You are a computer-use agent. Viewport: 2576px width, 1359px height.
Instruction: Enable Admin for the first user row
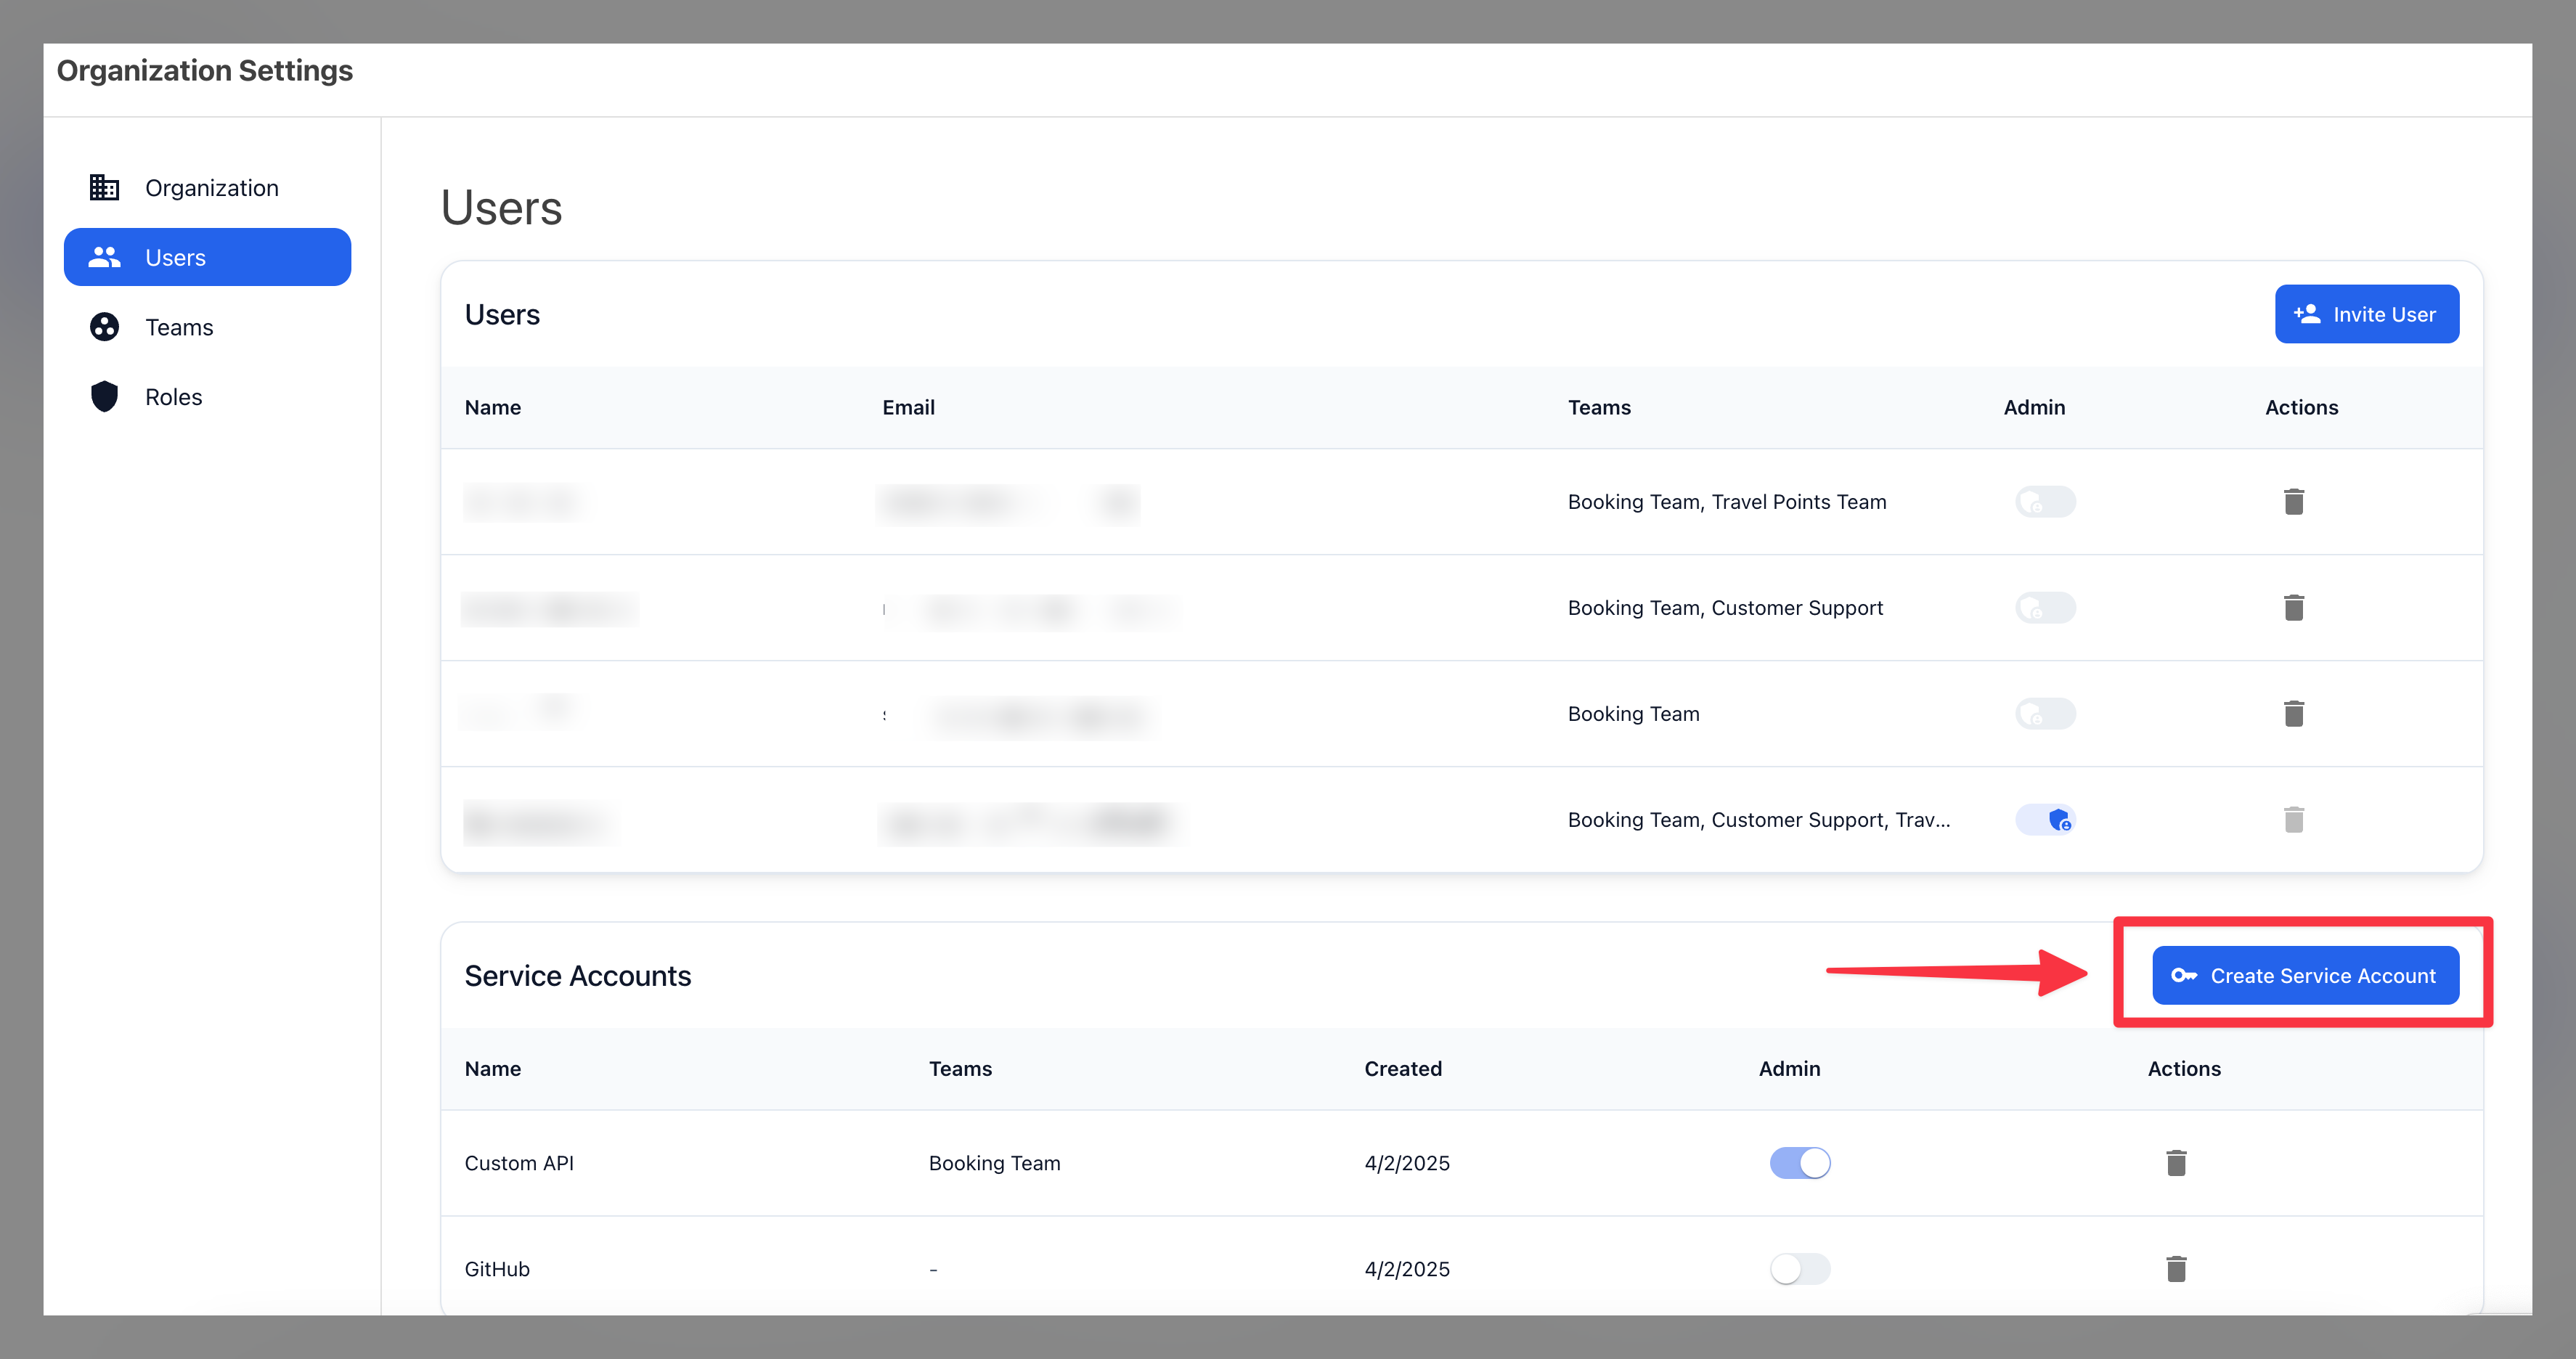[2045, 502]
